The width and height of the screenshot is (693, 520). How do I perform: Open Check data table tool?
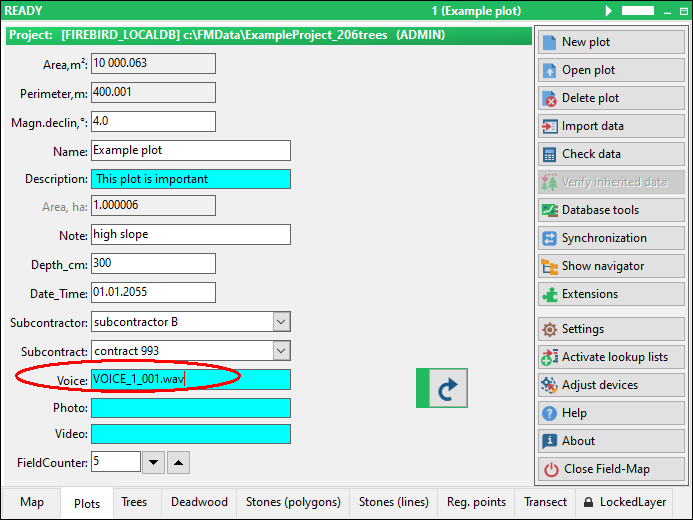pyautogui.click(x=550, y=154)
